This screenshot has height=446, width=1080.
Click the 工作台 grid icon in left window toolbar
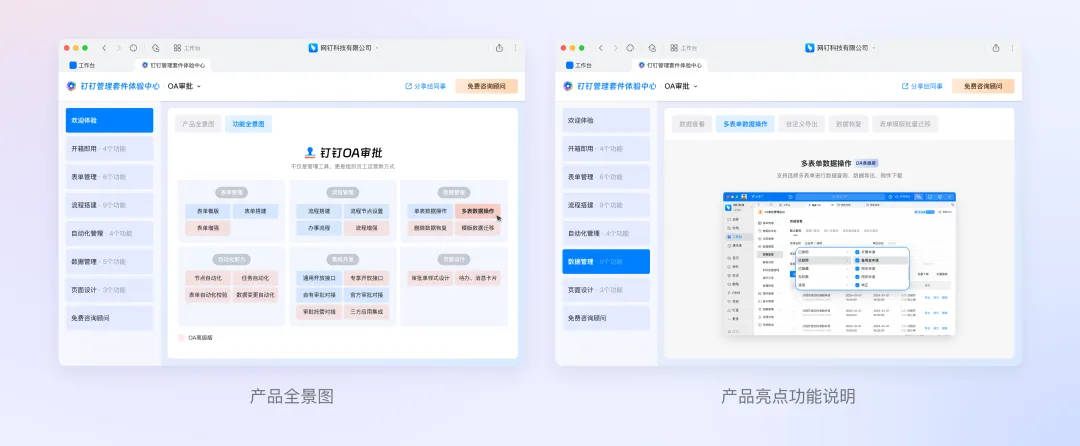pos(177,48)
